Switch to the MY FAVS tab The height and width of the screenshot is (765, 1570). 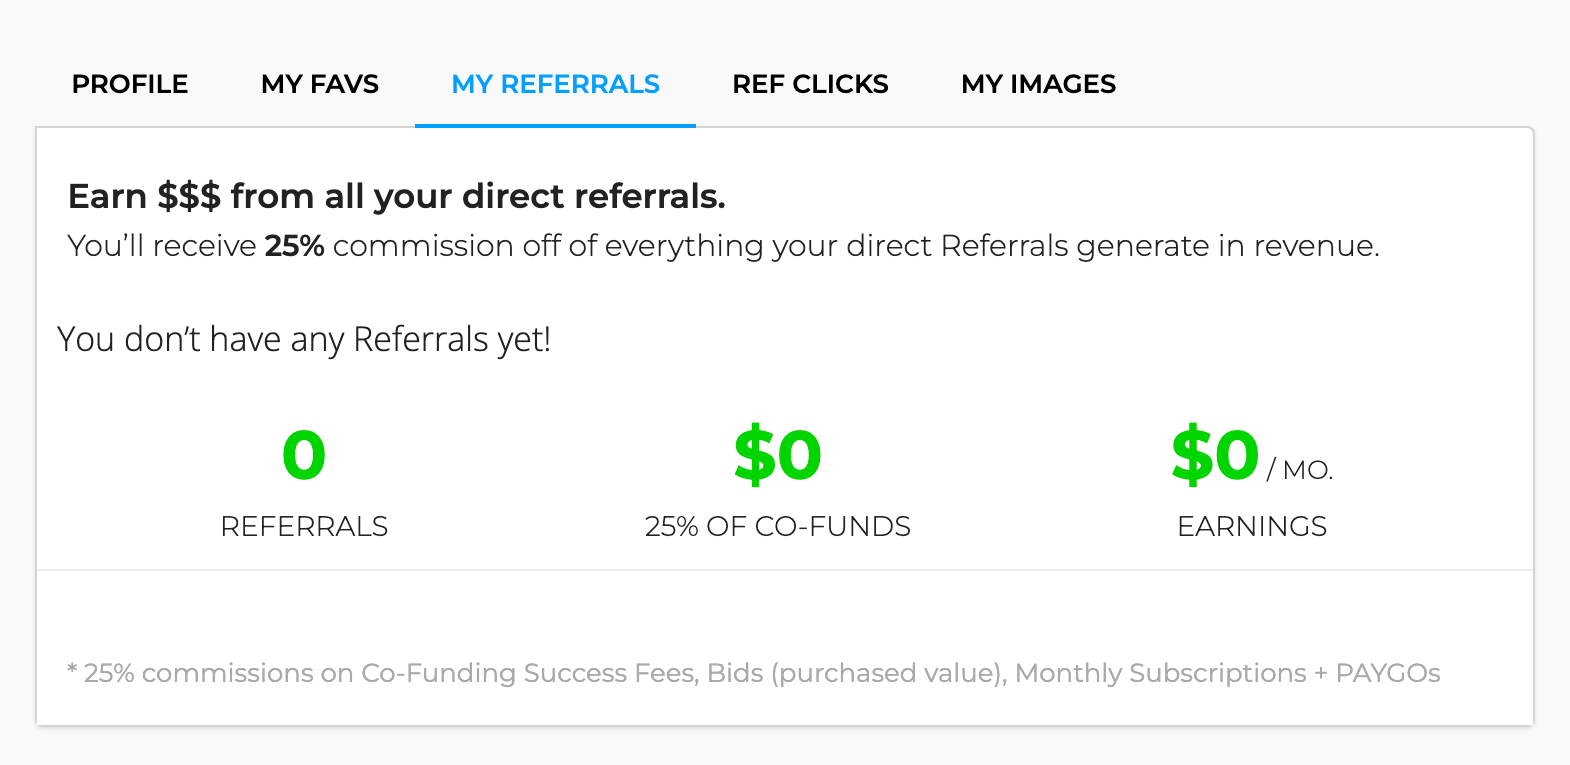pyautogui.click(x=320, y=84)
